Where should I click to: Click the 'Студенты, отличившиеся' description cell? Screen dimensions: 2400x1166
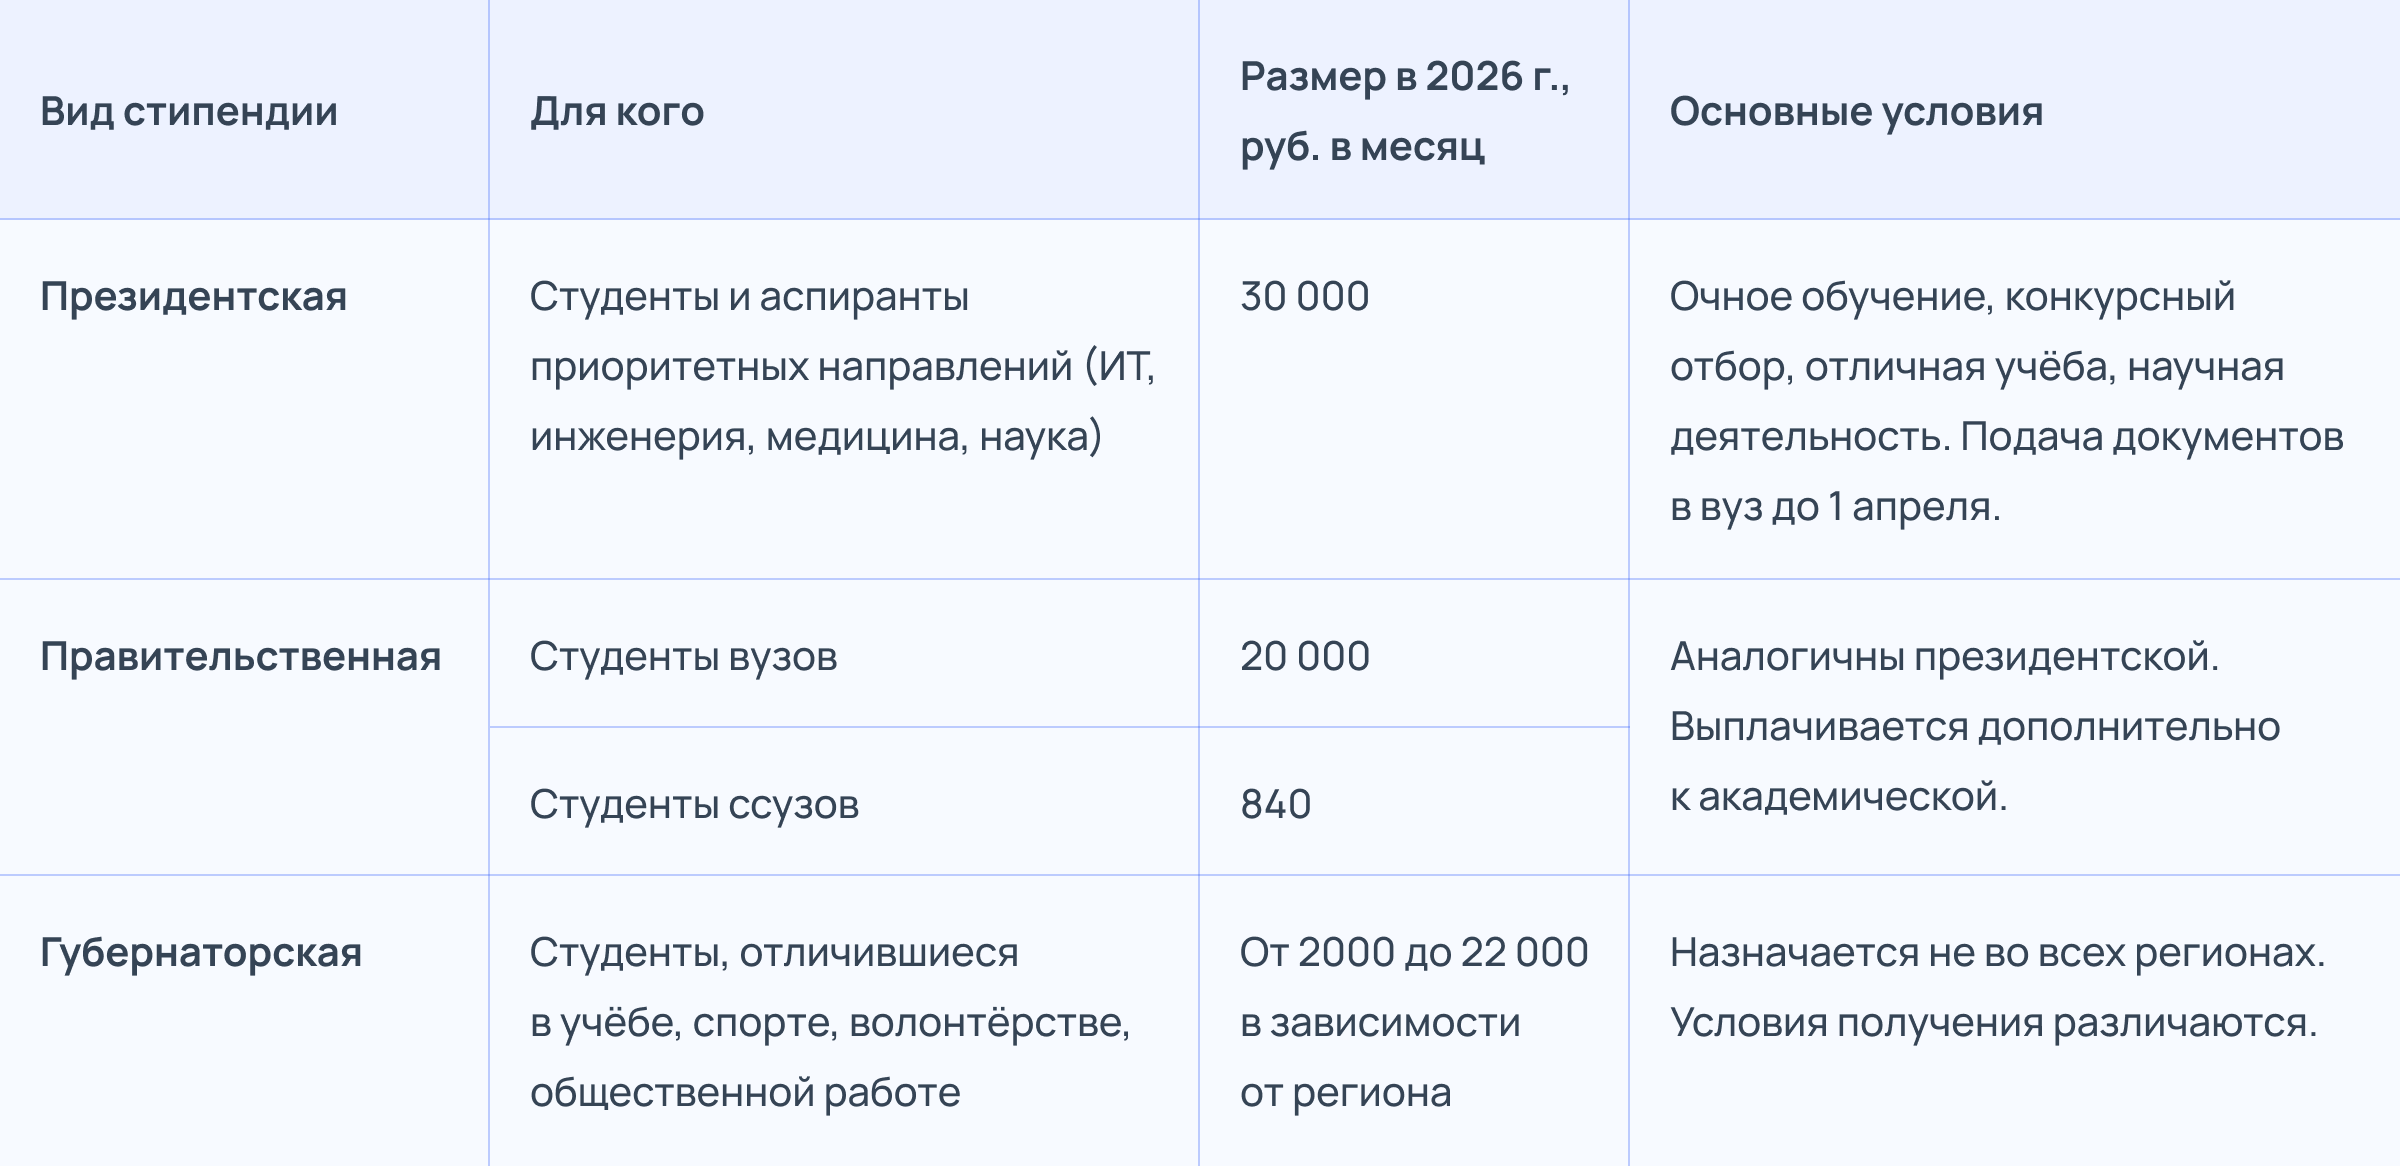tap(774, 953)
